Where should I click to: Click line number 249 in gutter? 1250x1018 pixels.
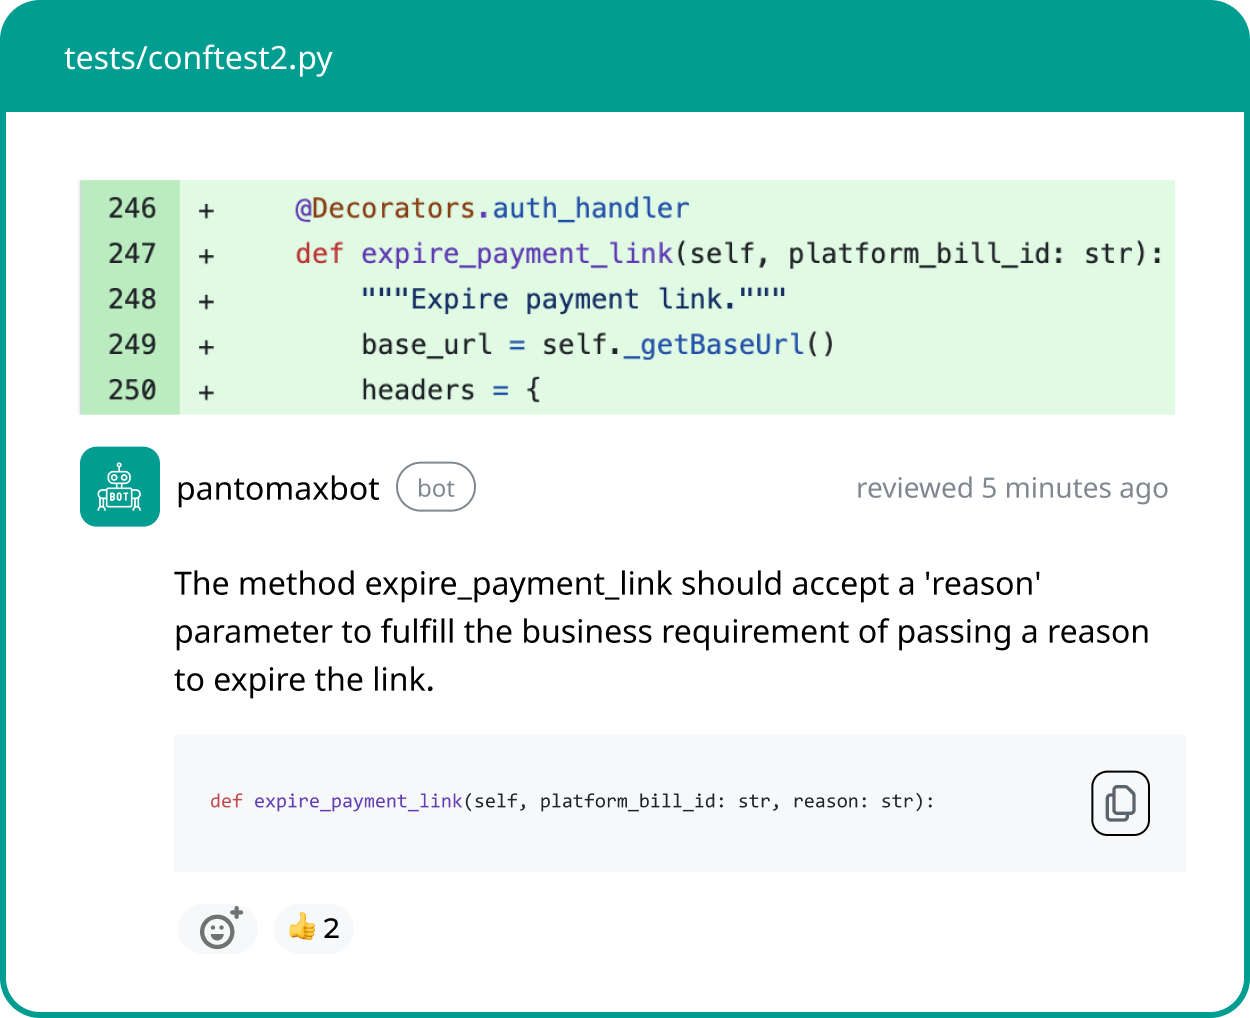pos(132,344)
